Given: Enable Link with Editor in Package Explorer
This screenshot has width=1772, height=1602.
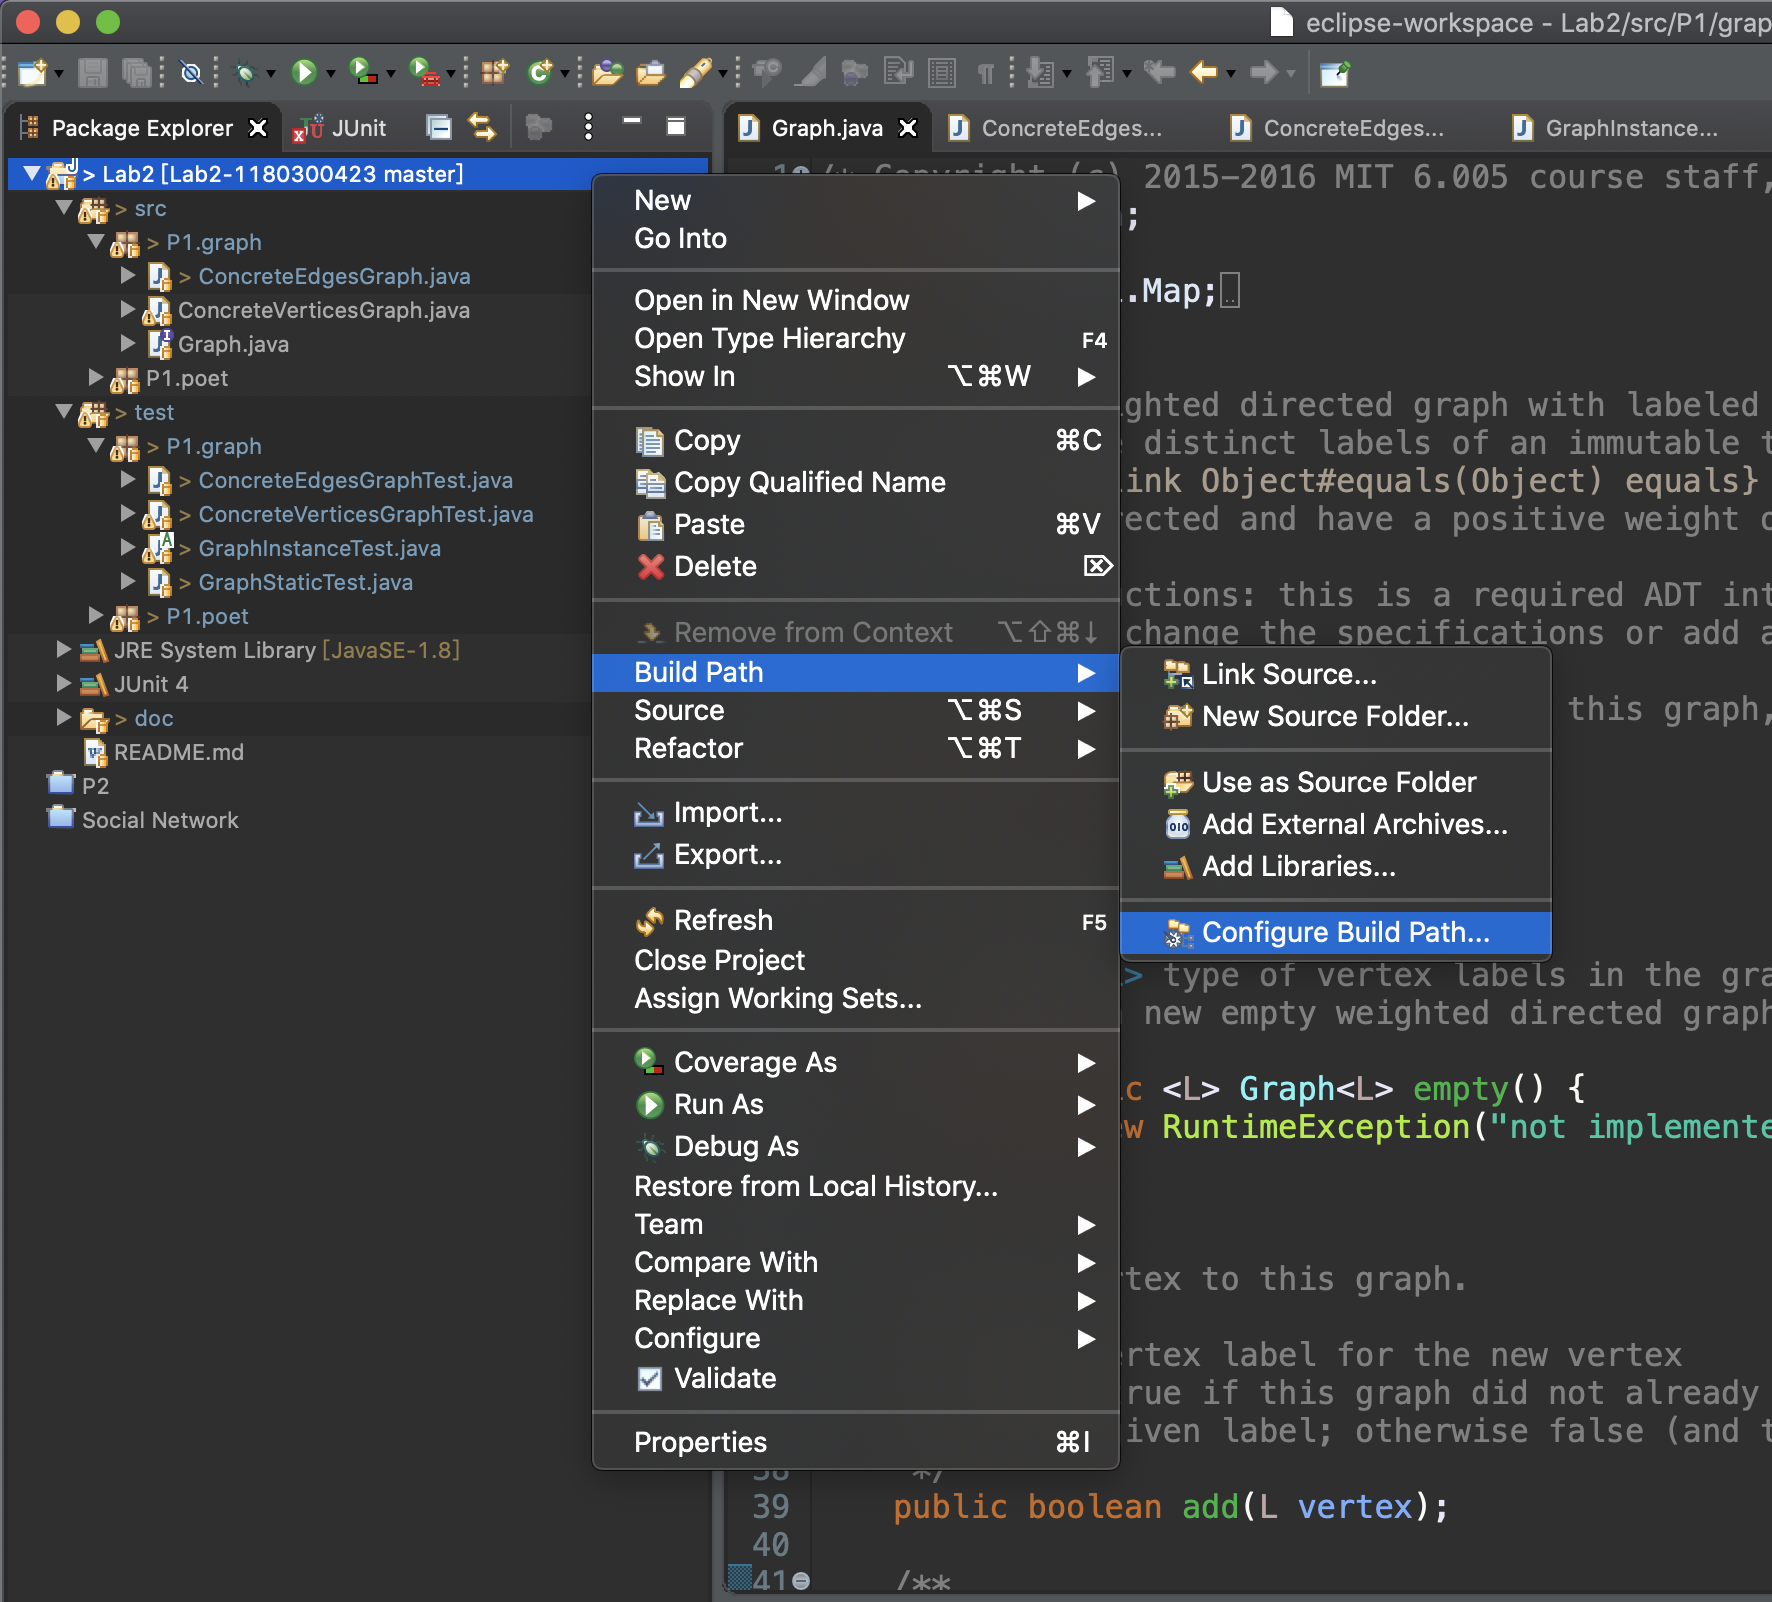Looking at the screenshot, I should [483, 127].
